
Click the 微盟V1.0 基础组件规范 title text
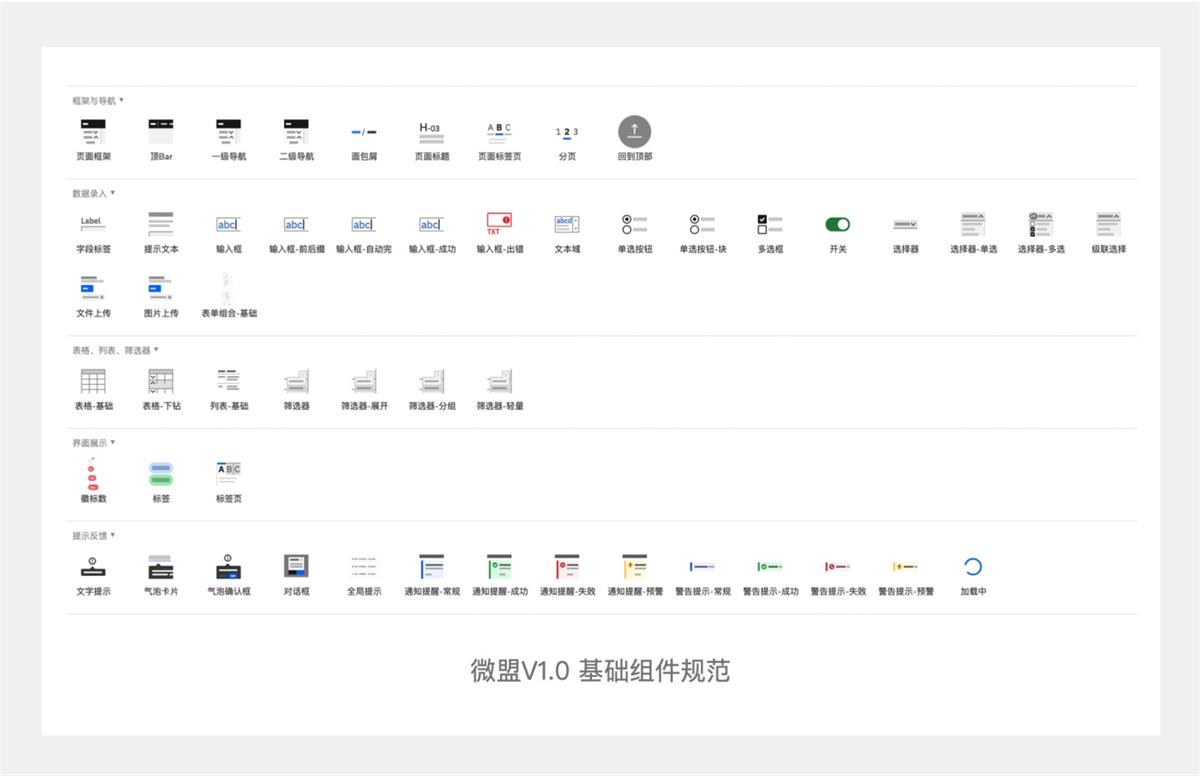point(600,670)
